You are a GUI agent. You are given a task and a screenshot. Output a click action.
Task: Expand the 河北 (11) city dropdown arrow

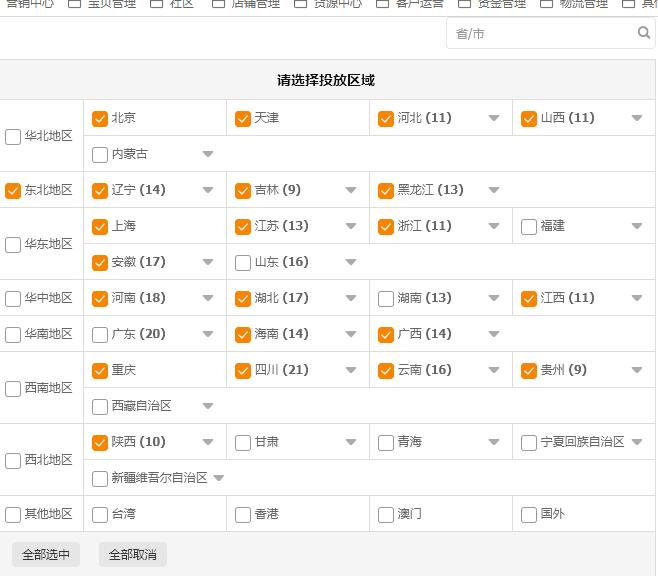click(x=494, y=118)
